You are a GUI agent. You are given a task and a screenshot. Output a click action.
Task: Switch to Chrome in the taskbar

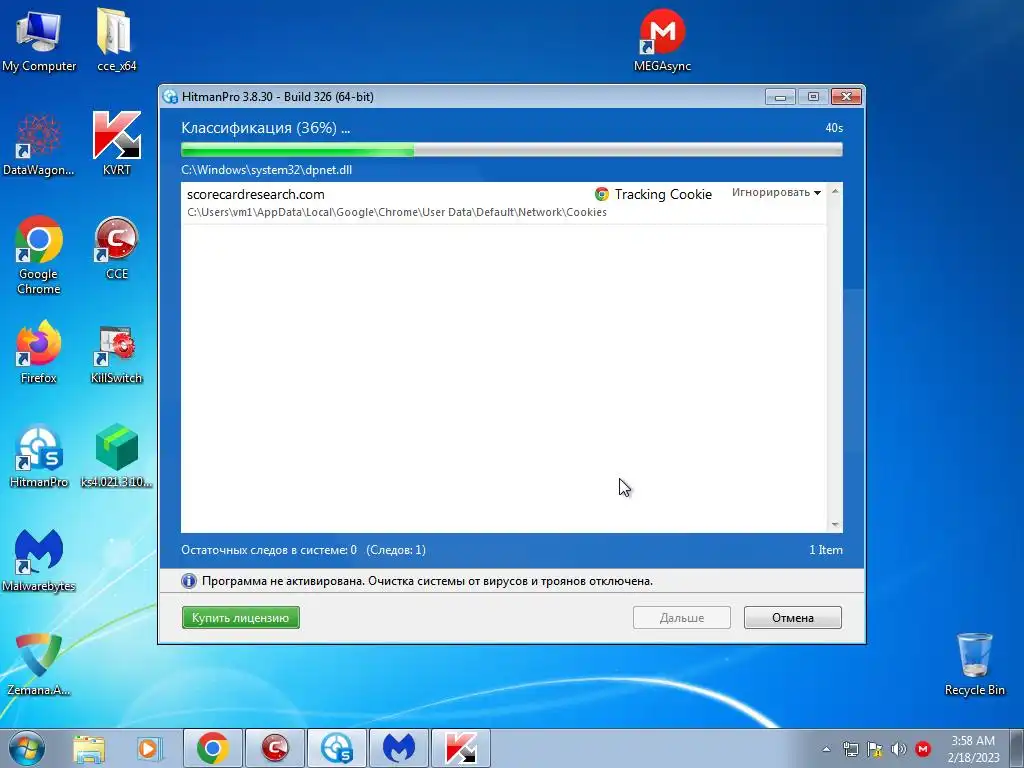(x=213, y=748)
